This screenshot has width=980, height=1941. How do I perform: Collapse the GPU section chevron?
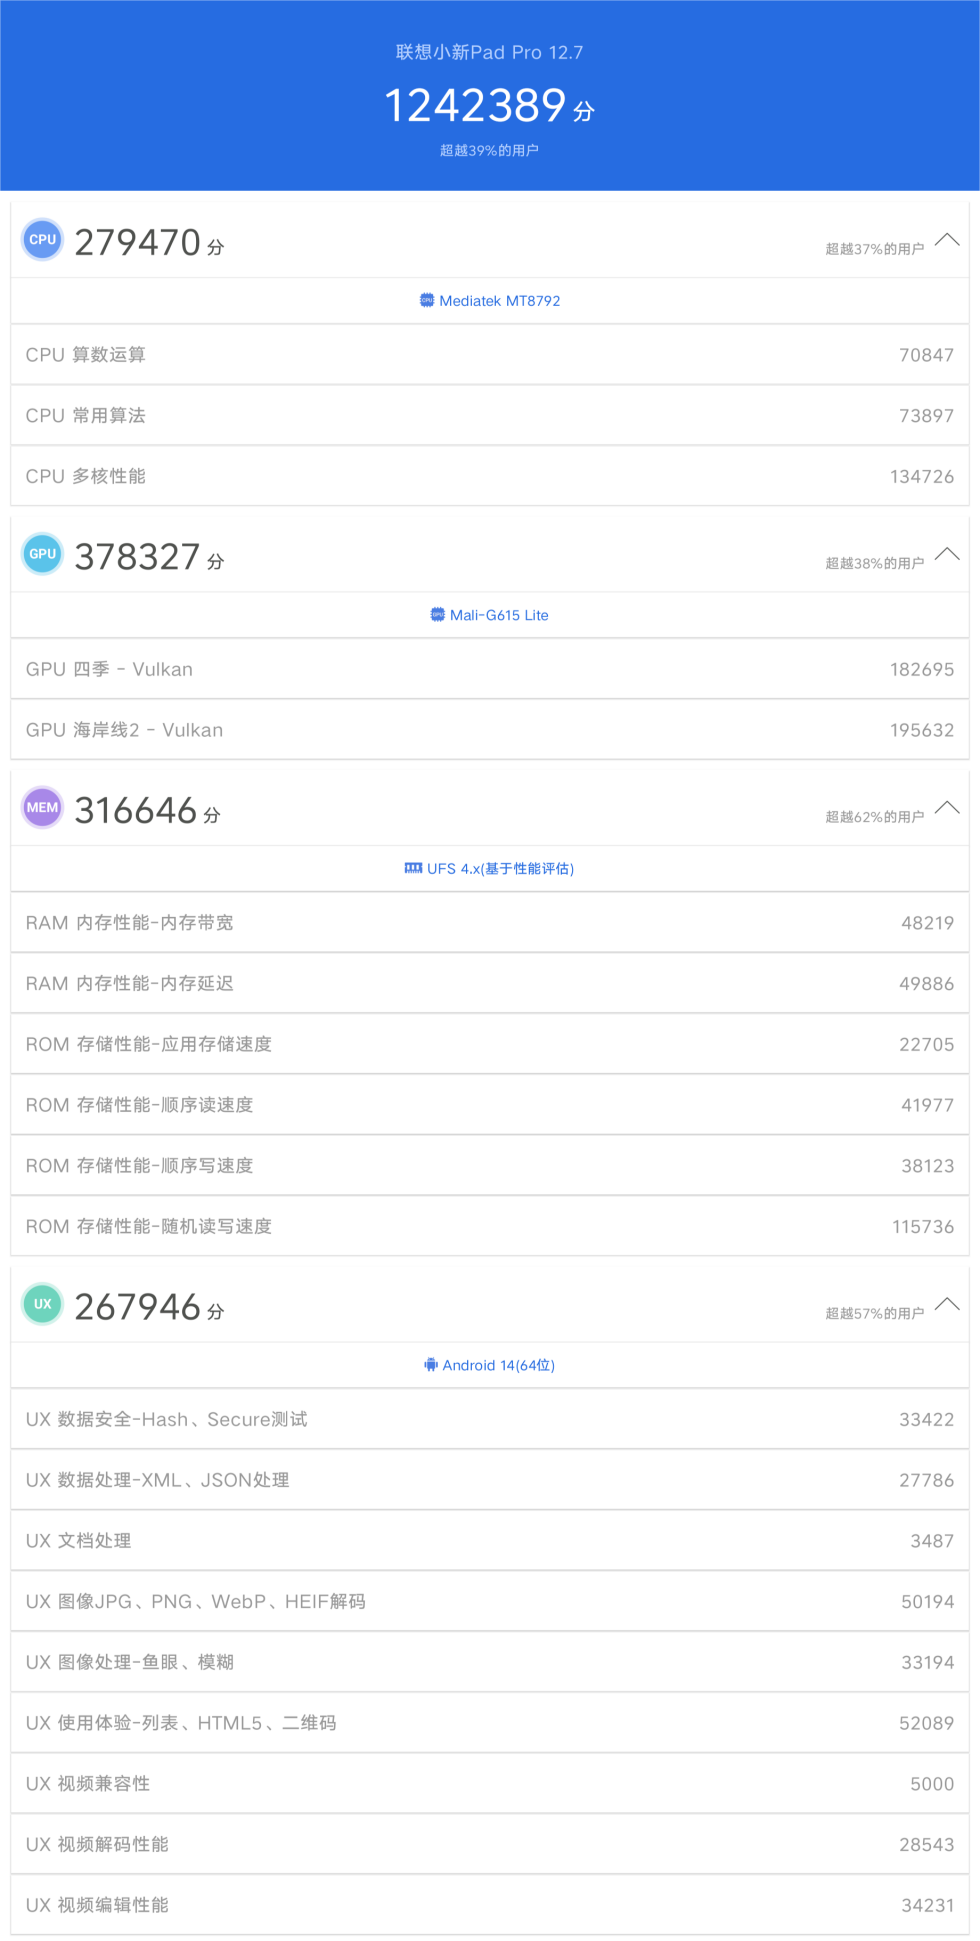click(947, 554)
